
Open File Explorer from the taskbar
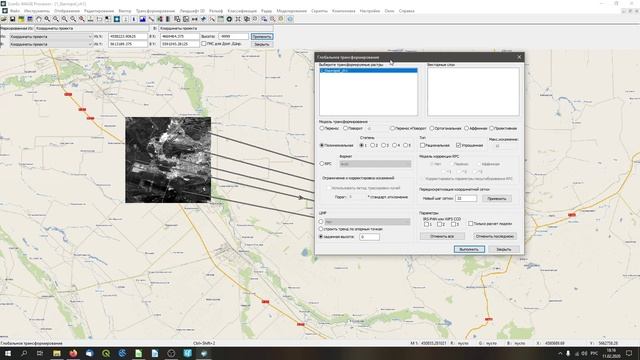tap(57, 353)
